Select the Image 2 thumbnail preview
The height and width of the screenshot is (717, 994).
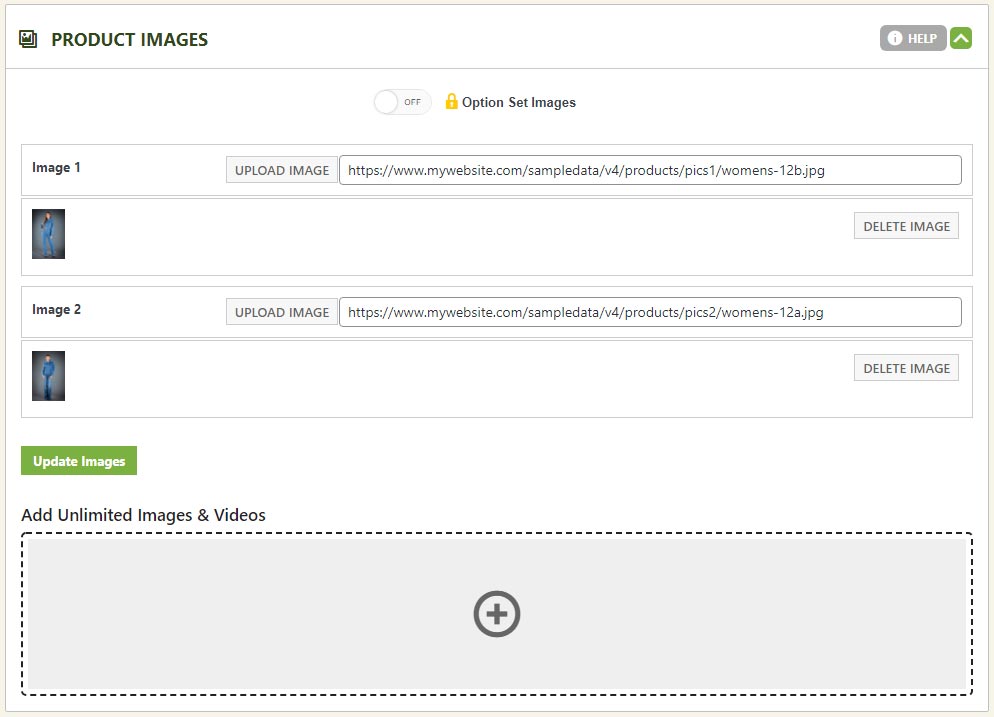[48, 376]
